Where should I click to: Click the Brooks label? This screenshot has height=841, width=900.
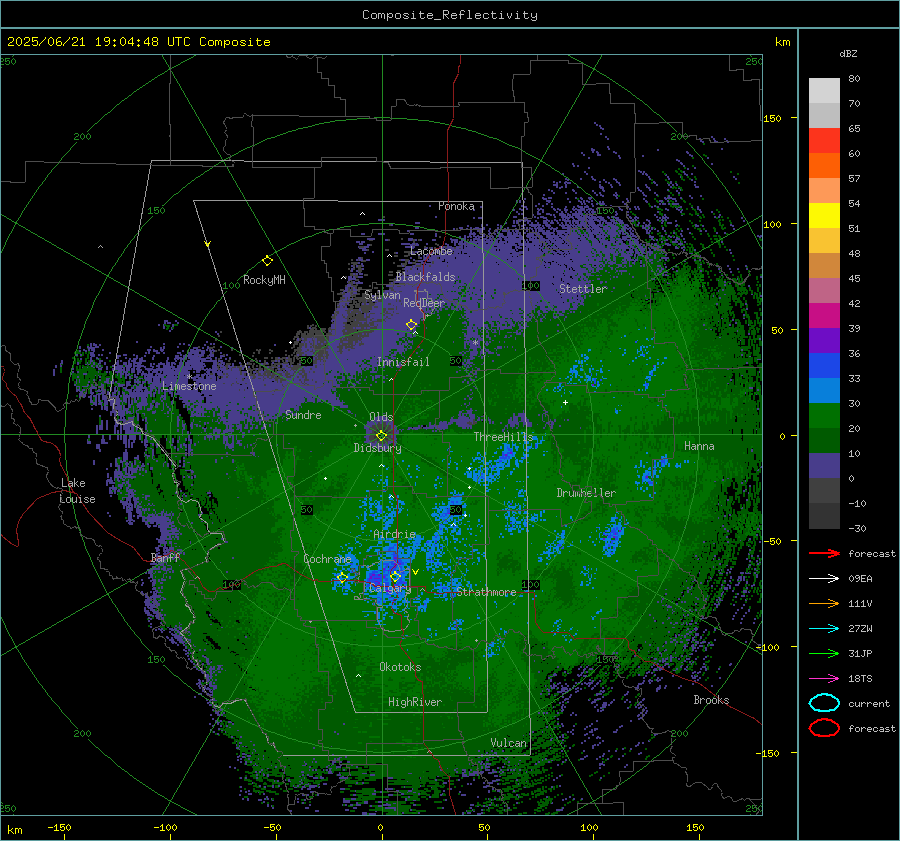click(x=711, y=700)
